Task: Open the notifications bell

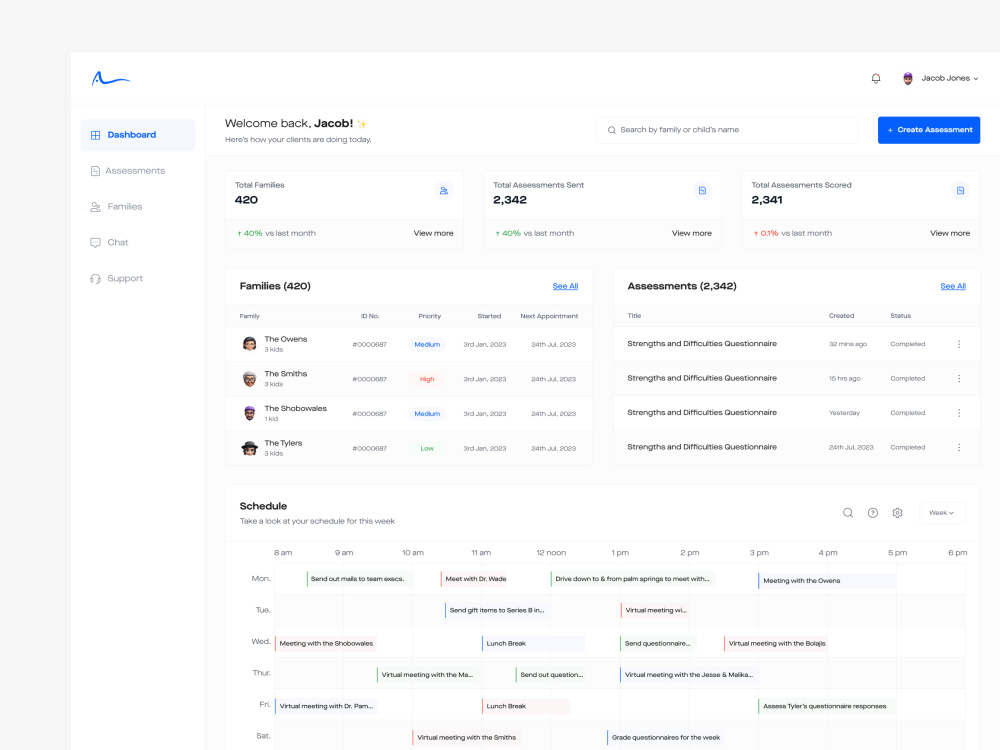Action: 876,78
